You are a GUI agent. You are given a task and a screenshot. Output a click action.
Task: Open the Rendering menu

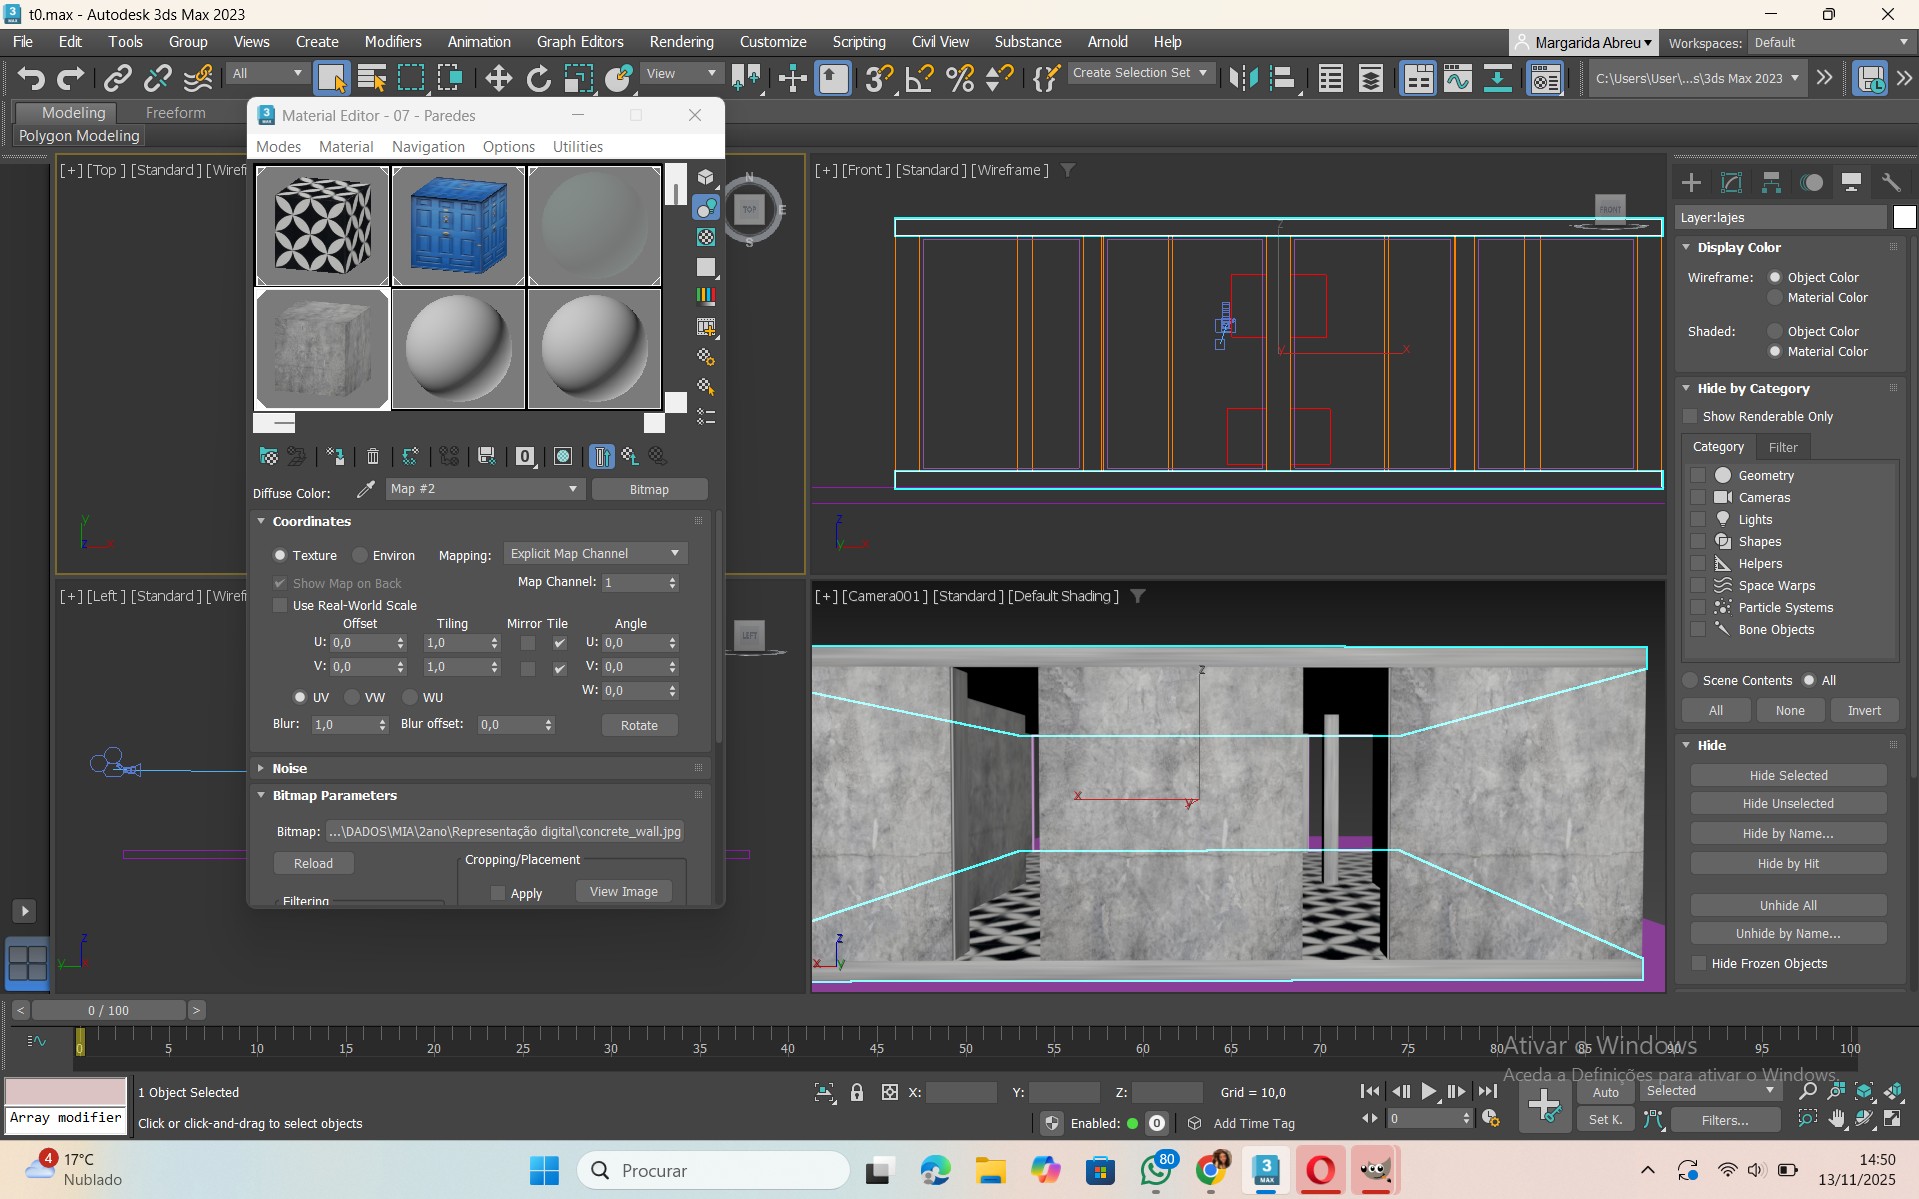[x=681, y=42]
